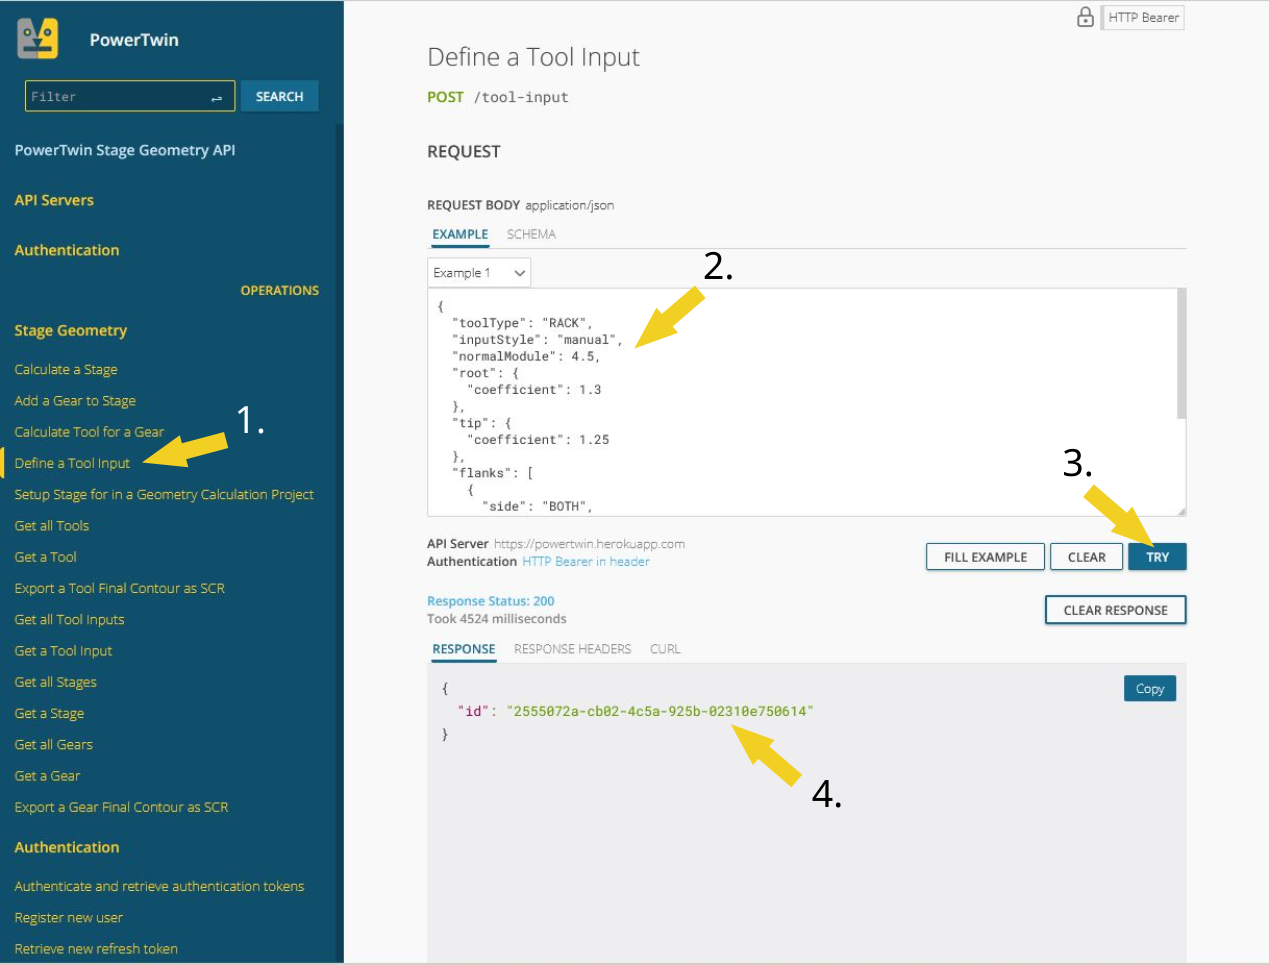Open the RESPONSE HEADERS tab
The image size is (1269, 965).
[x=572, y=649]
